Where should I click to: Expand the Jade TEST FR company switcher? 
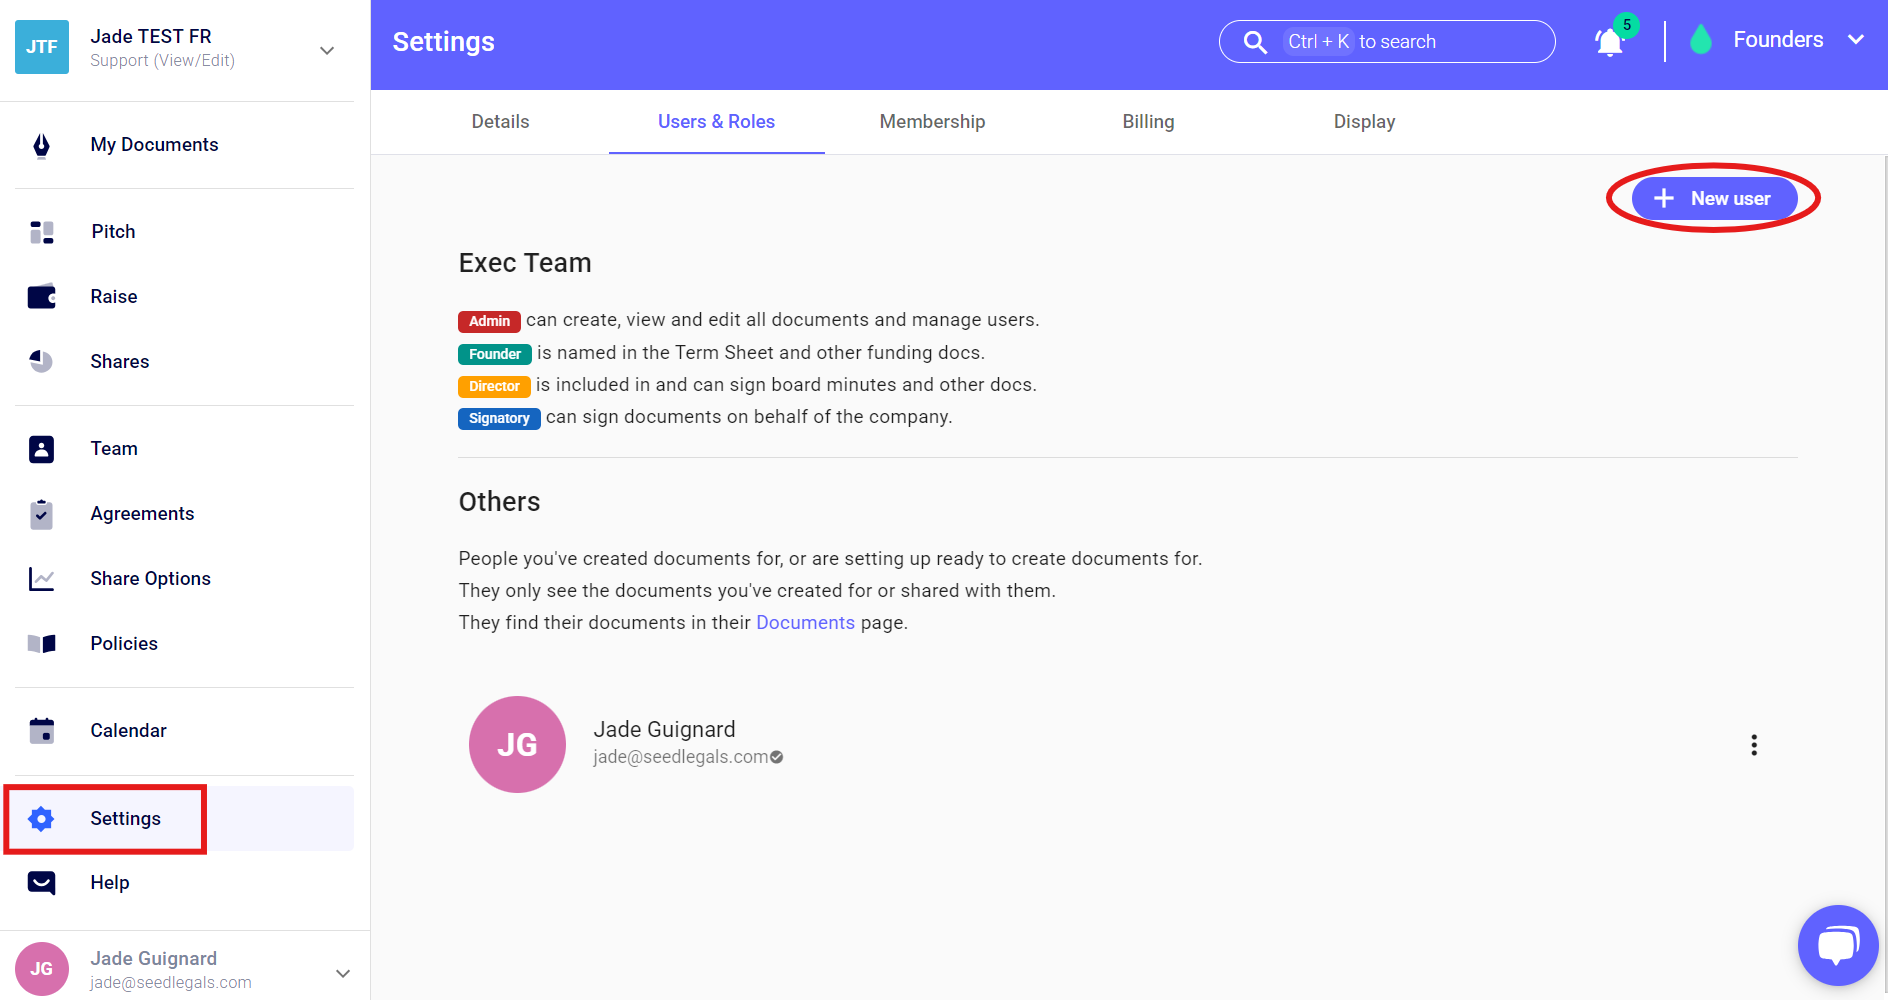[x=326, y=50]
